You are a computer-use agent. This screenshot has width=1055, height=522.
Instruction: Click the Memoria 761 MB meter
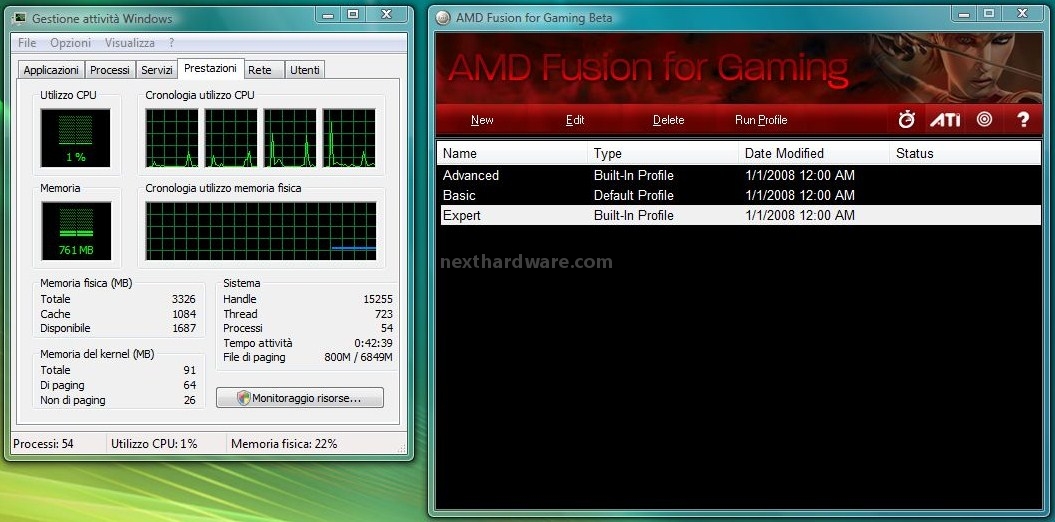point(76,231)
